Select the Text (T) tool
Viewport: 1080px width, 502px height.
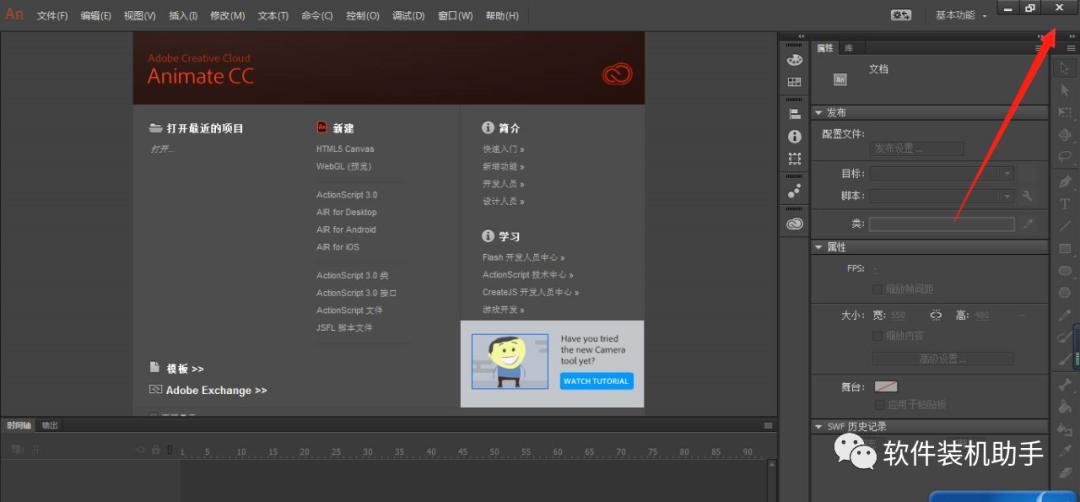pos(1065,204)
